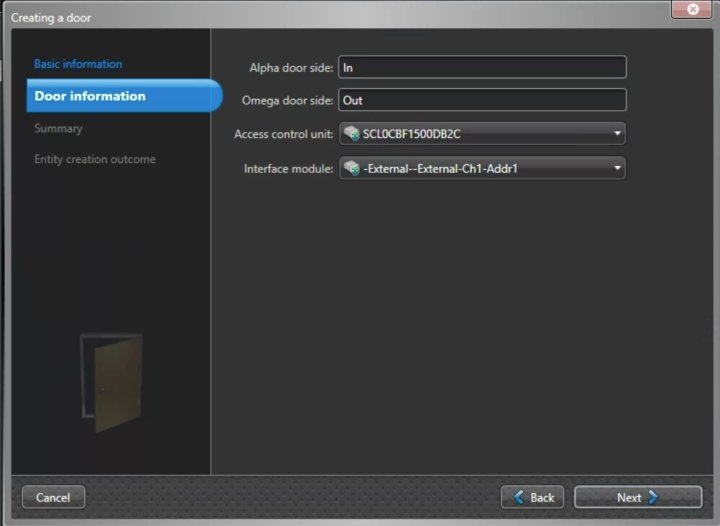Viewport: 720px width, 526px height.
Task: Click the Omega door side input field
Action: click(482, 100)
